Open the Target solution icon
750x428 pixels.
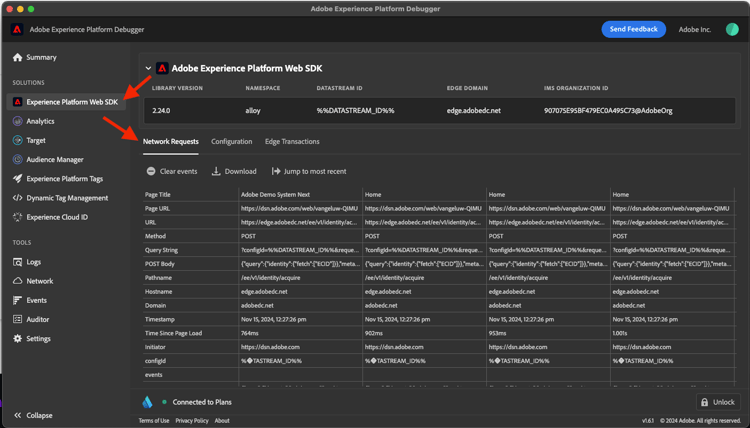[18, 140]
